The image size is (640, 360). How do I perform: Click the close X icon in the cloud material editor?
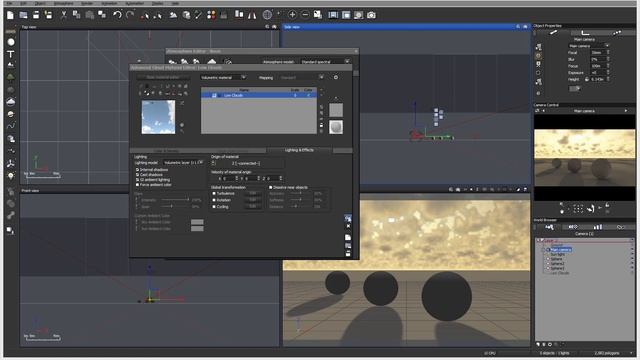(348, 226)
